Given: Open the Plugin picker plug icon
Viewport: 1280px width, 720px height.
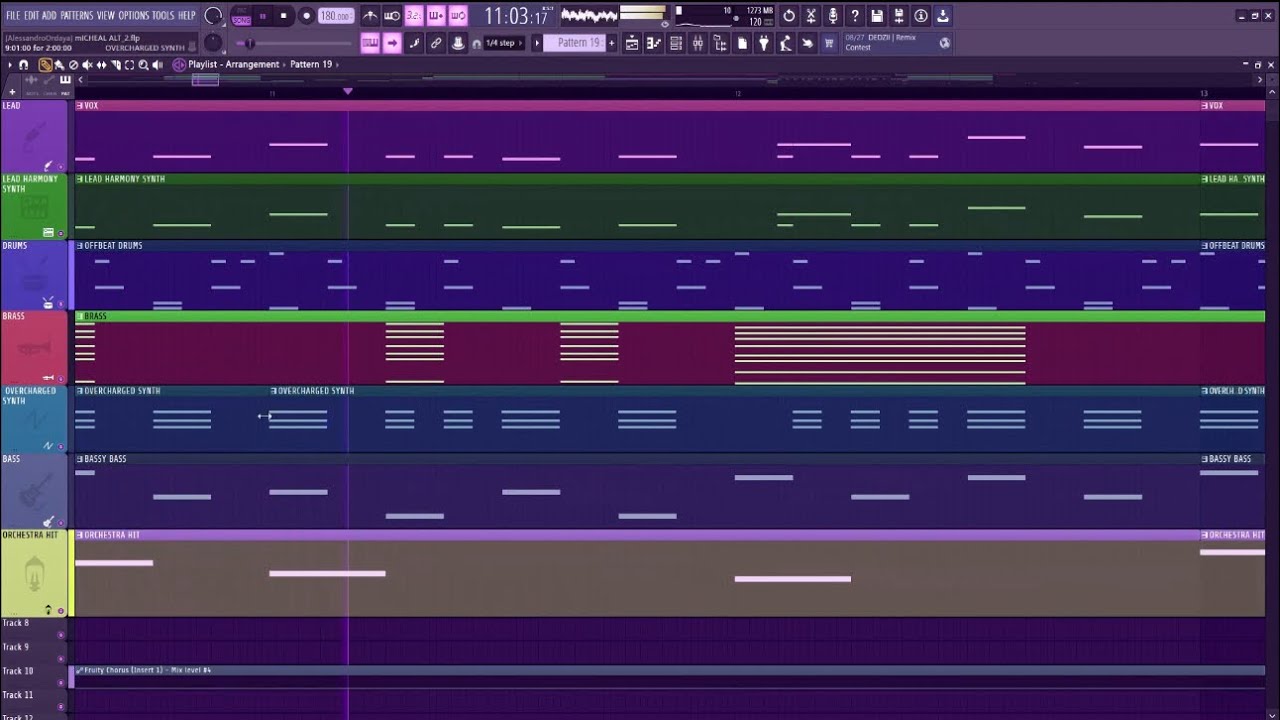Looking at the screenshot, I should (x=764, y=43).
